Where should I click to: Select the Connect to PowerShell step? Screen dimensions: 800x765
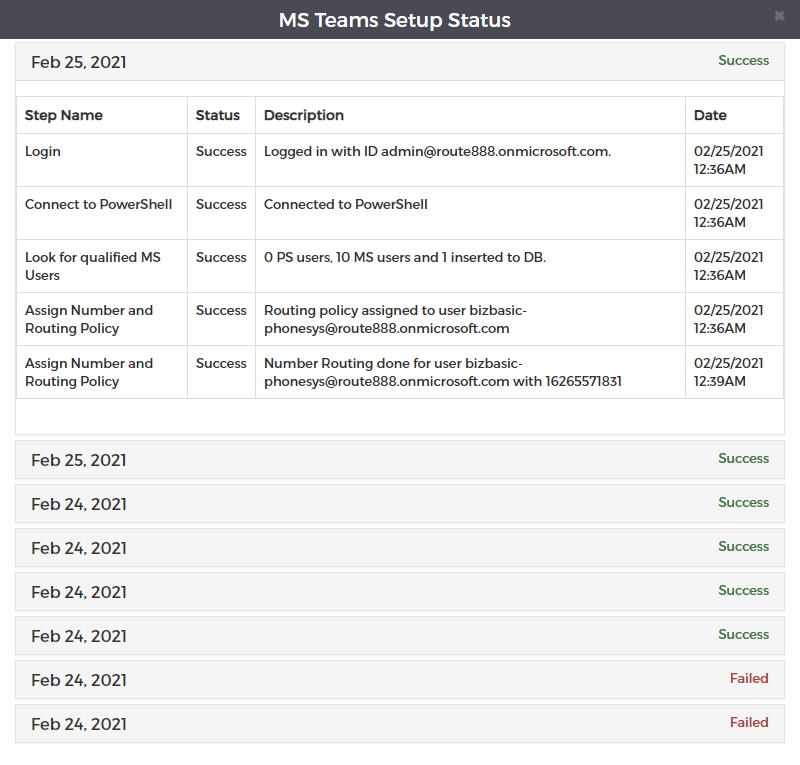click(98, 204)
